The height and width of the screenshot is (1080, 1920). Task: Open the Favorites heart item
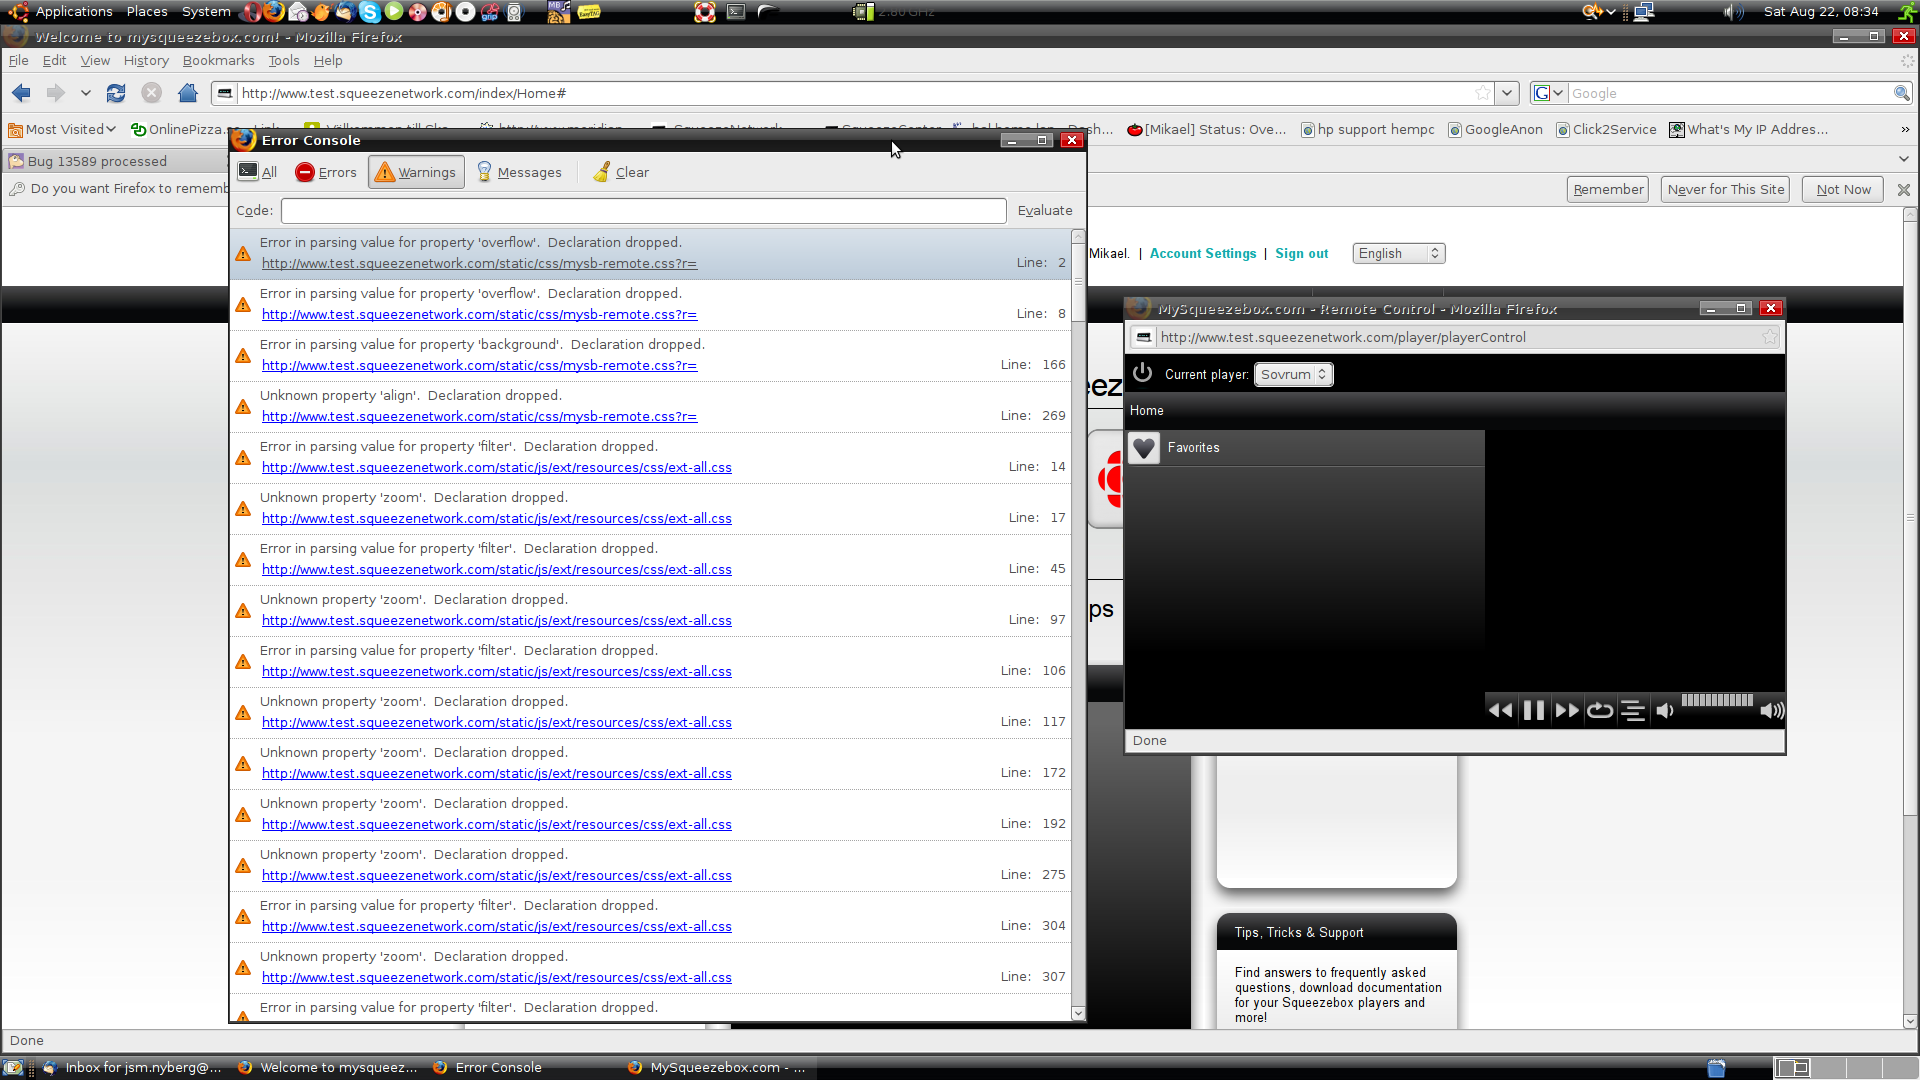click(1193, 448)
